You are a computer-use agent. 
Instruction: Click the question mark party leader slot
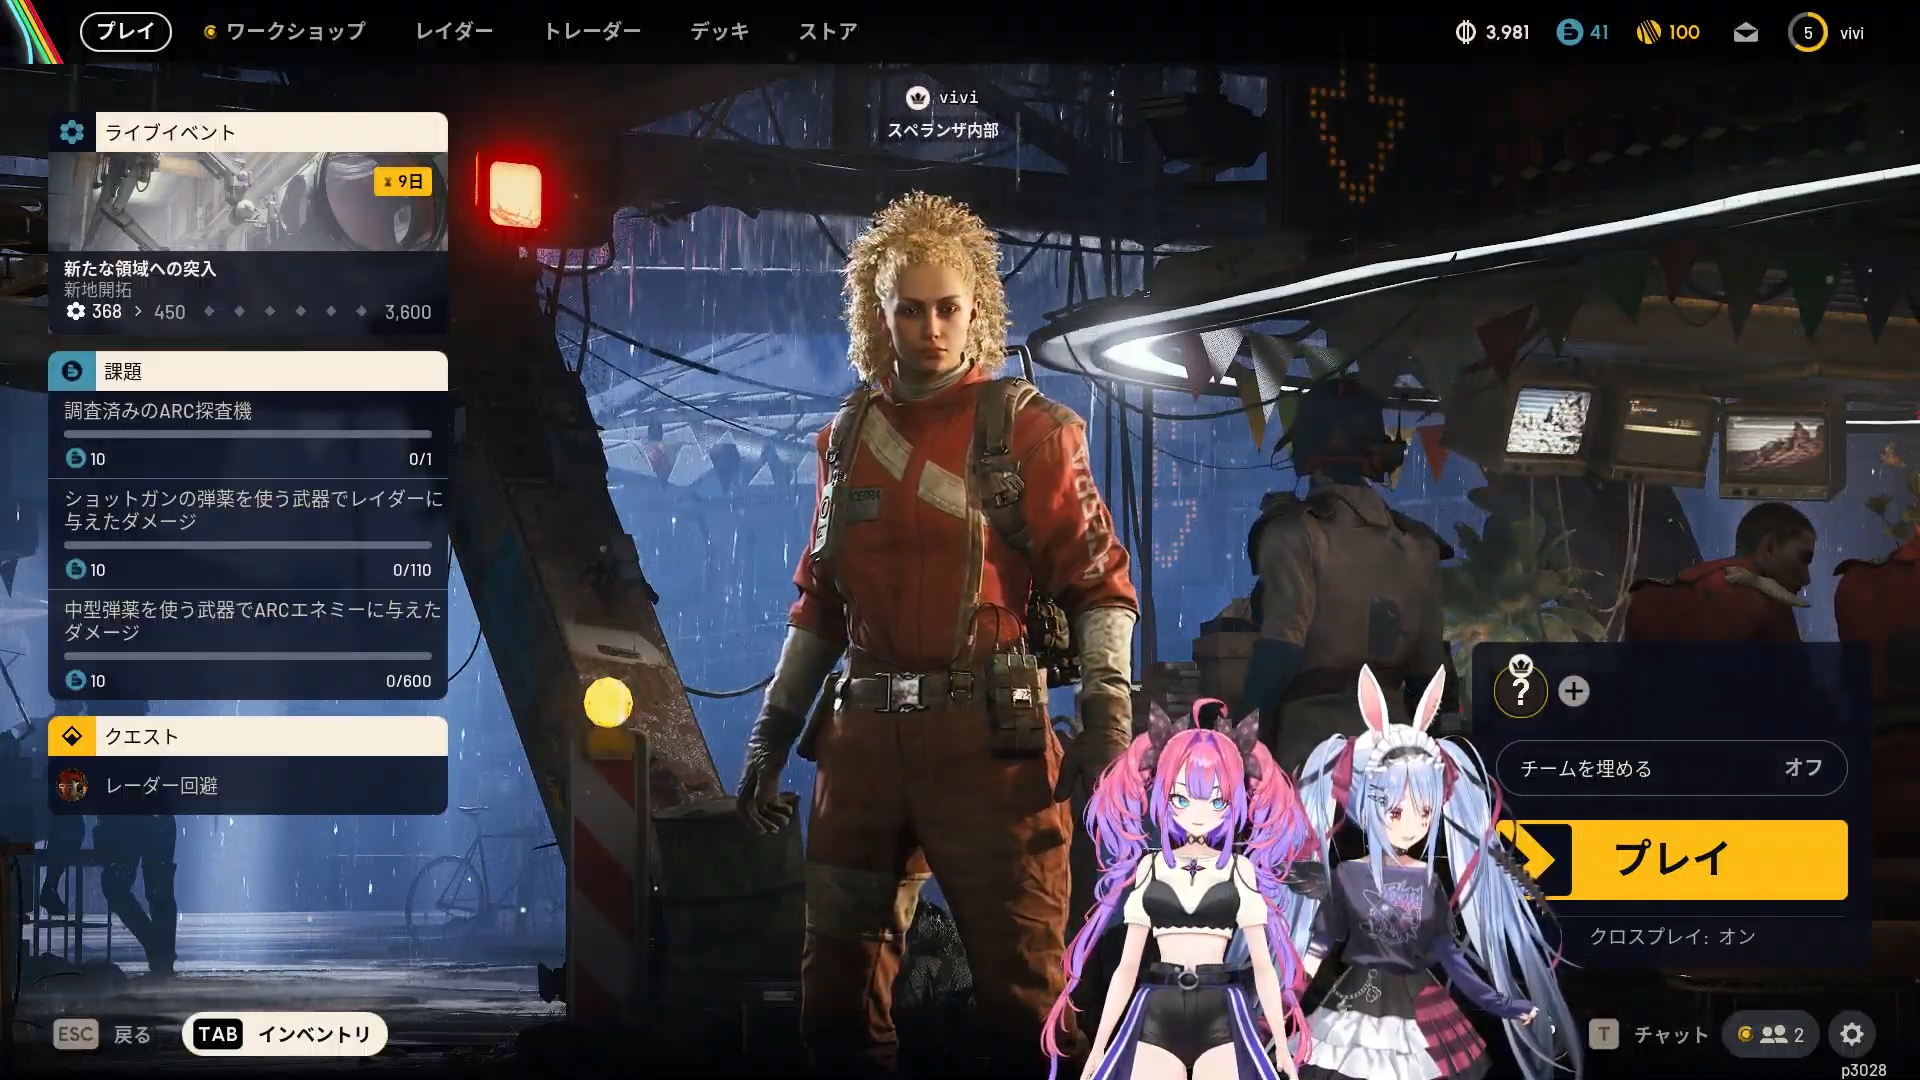coord(1520,691)
